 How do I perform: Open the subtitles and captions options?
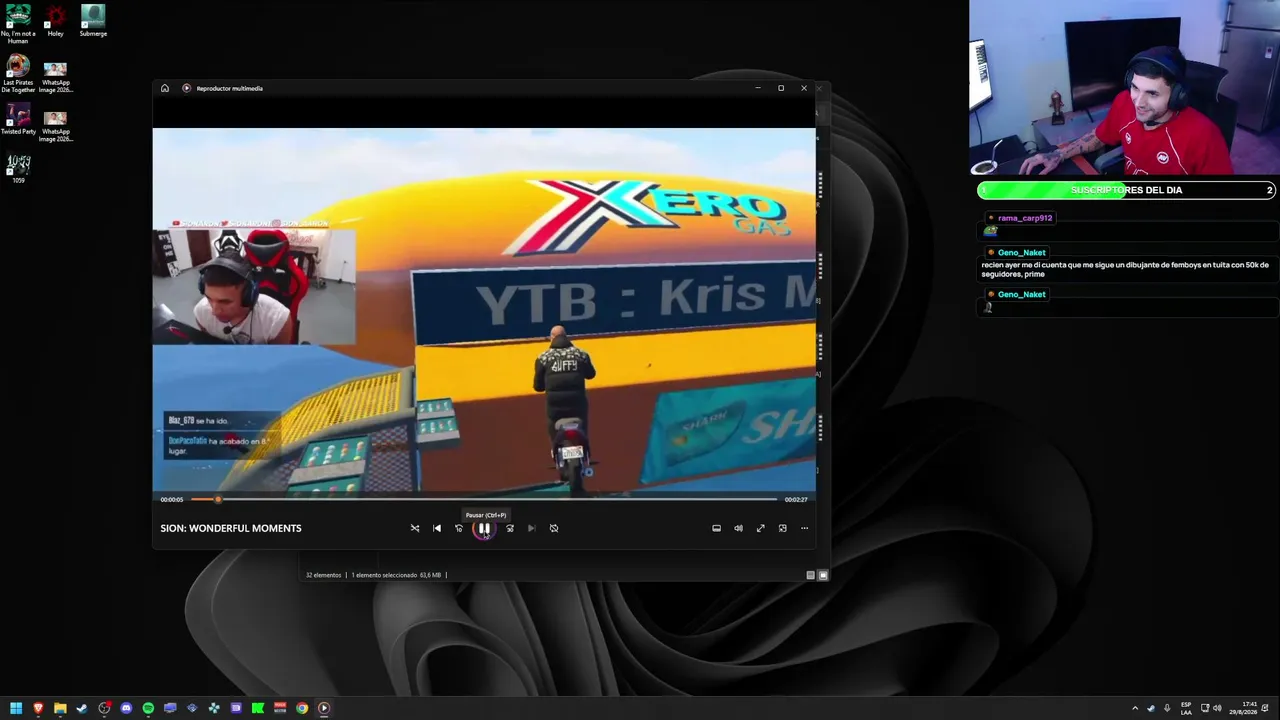coord(716,528)
